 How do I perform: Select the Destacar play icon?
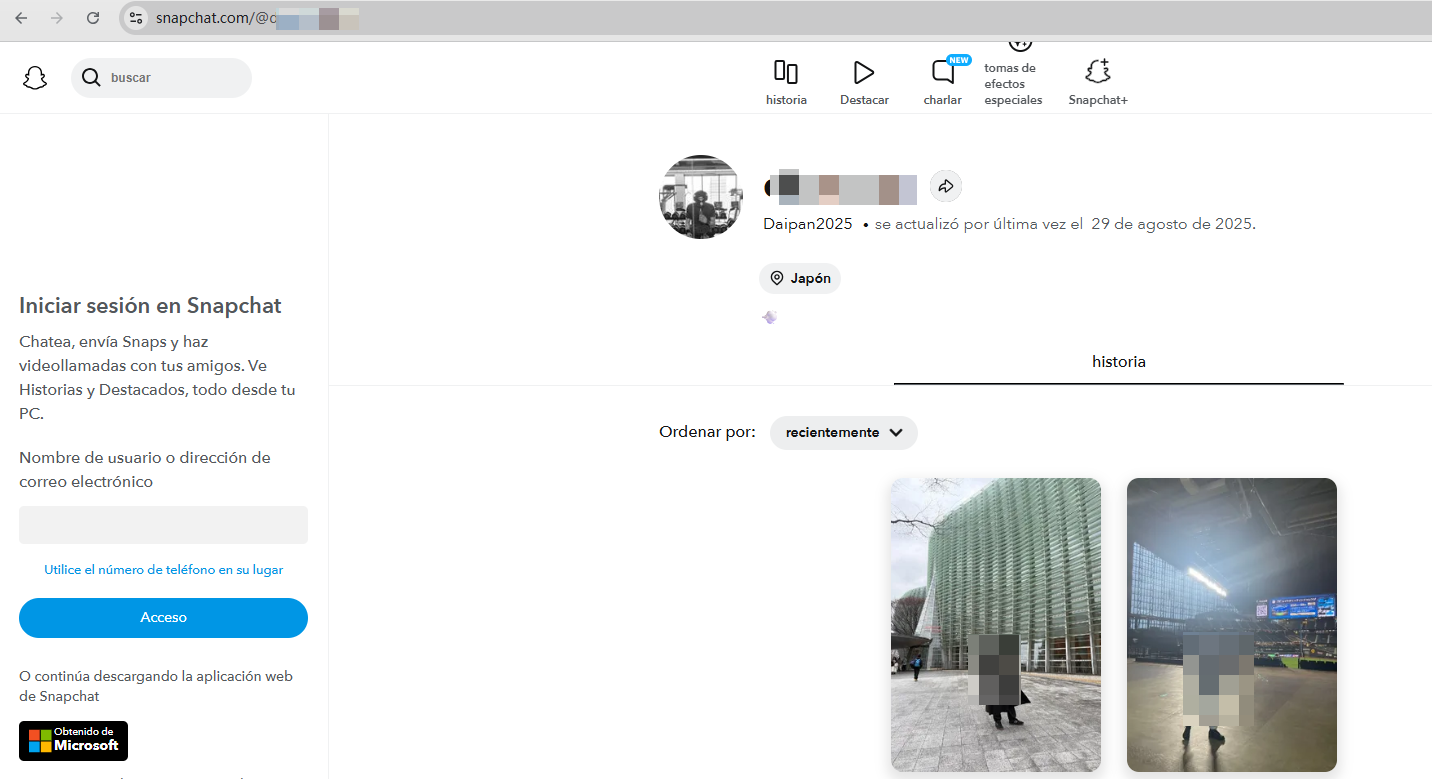(x=863, y=71)
